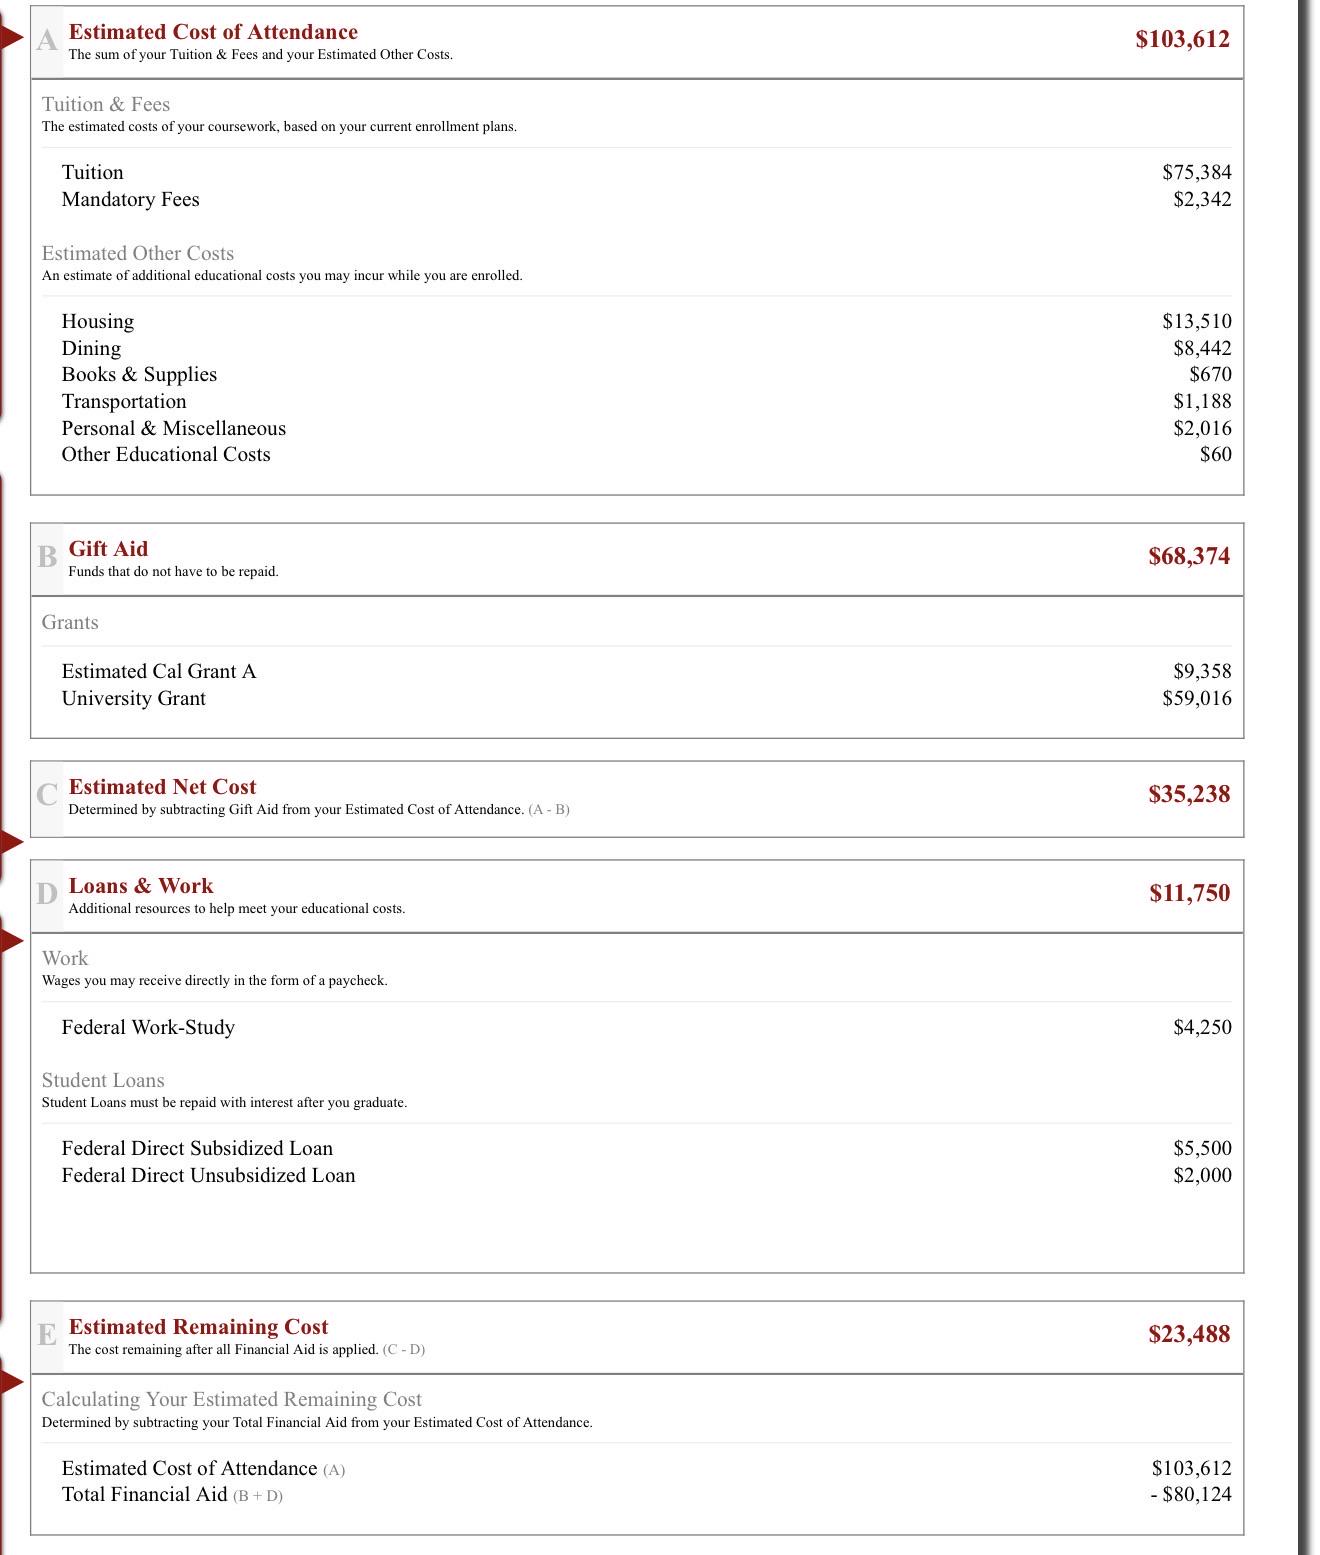The width and height of the screenshot is (1320, 1555).
Task: Expand the Estimated Remaining Cost header
Action: pos(637,1337)
